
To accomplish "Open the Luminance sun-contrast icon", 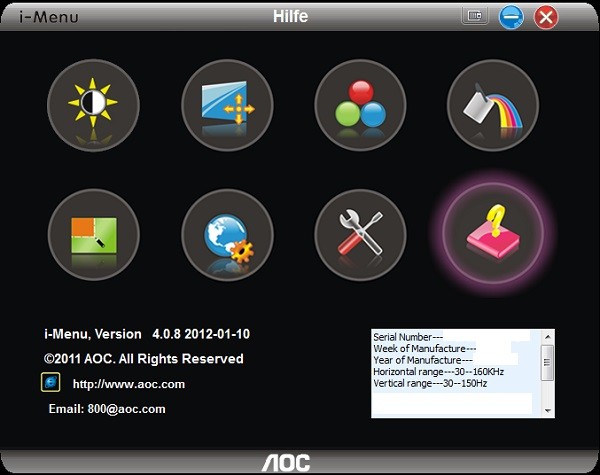I will pos(93,105).
